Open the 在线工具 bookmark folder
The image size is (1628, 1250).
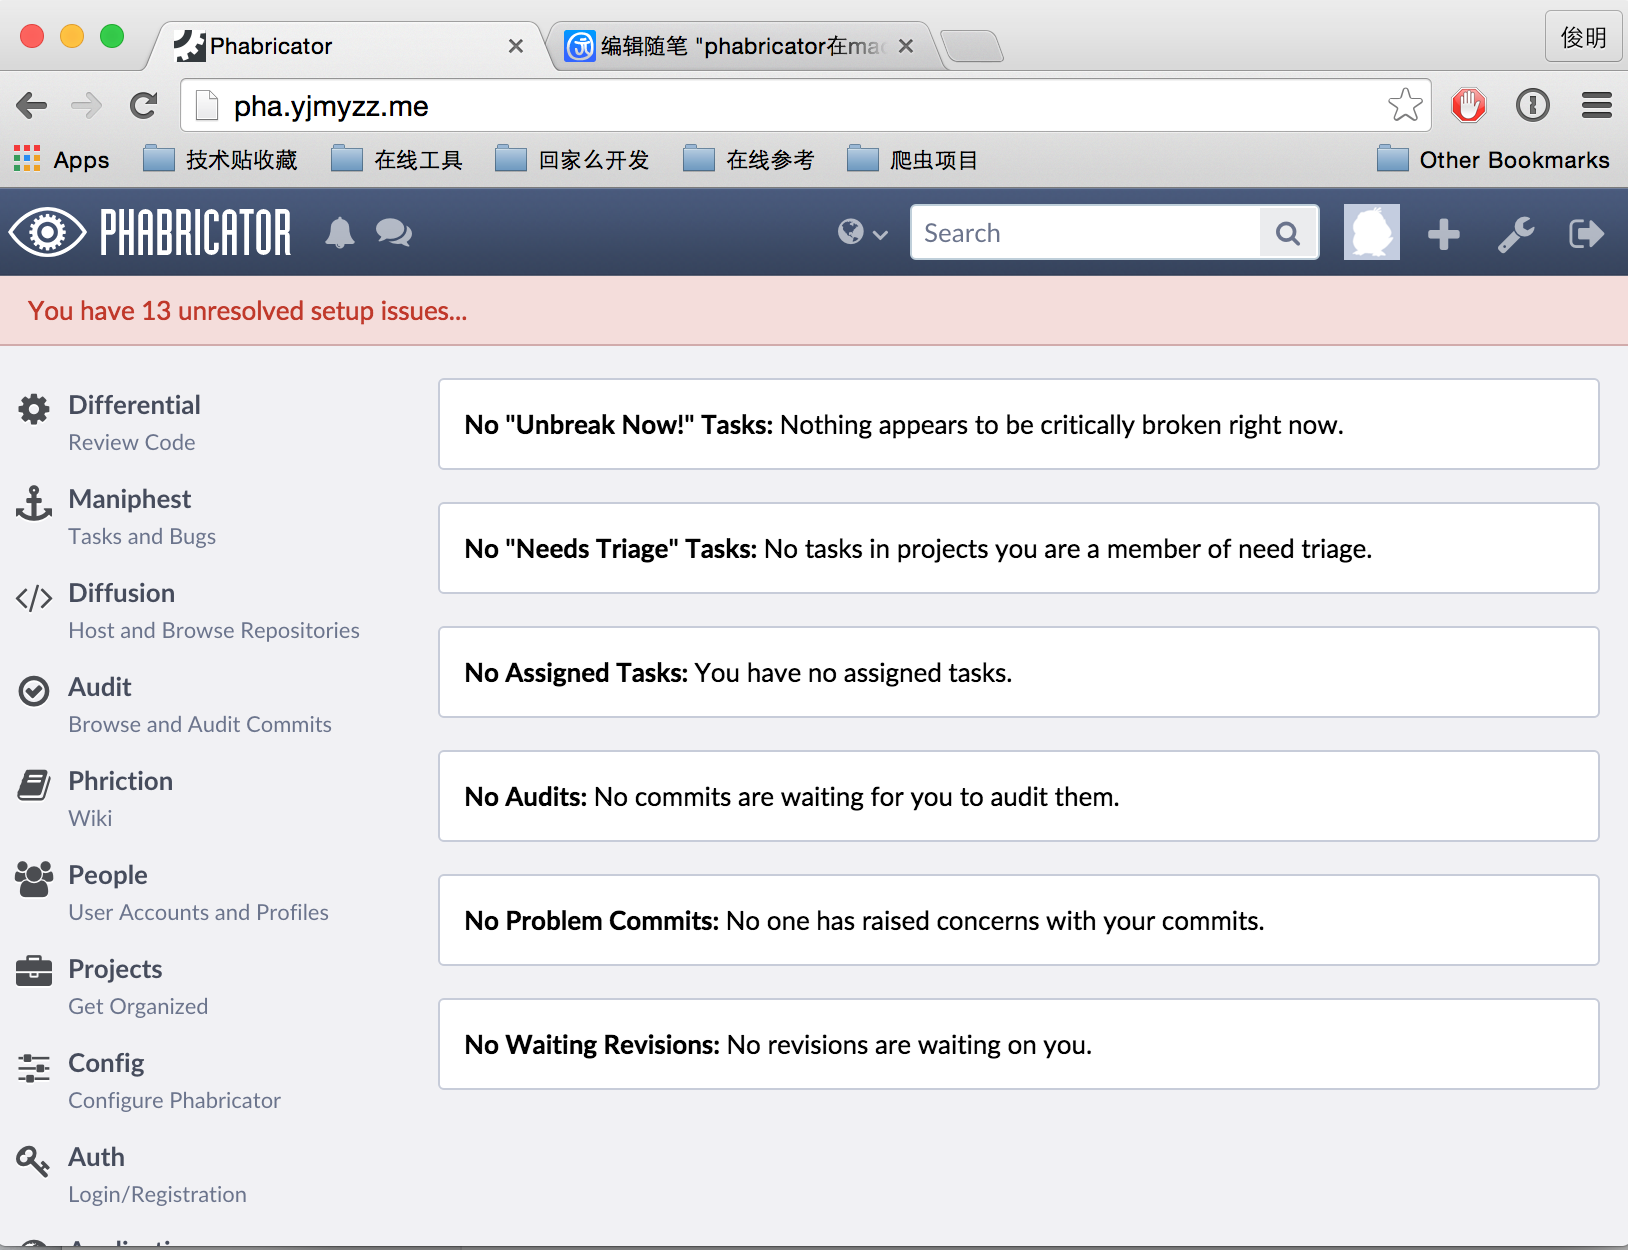coord(397,160)
